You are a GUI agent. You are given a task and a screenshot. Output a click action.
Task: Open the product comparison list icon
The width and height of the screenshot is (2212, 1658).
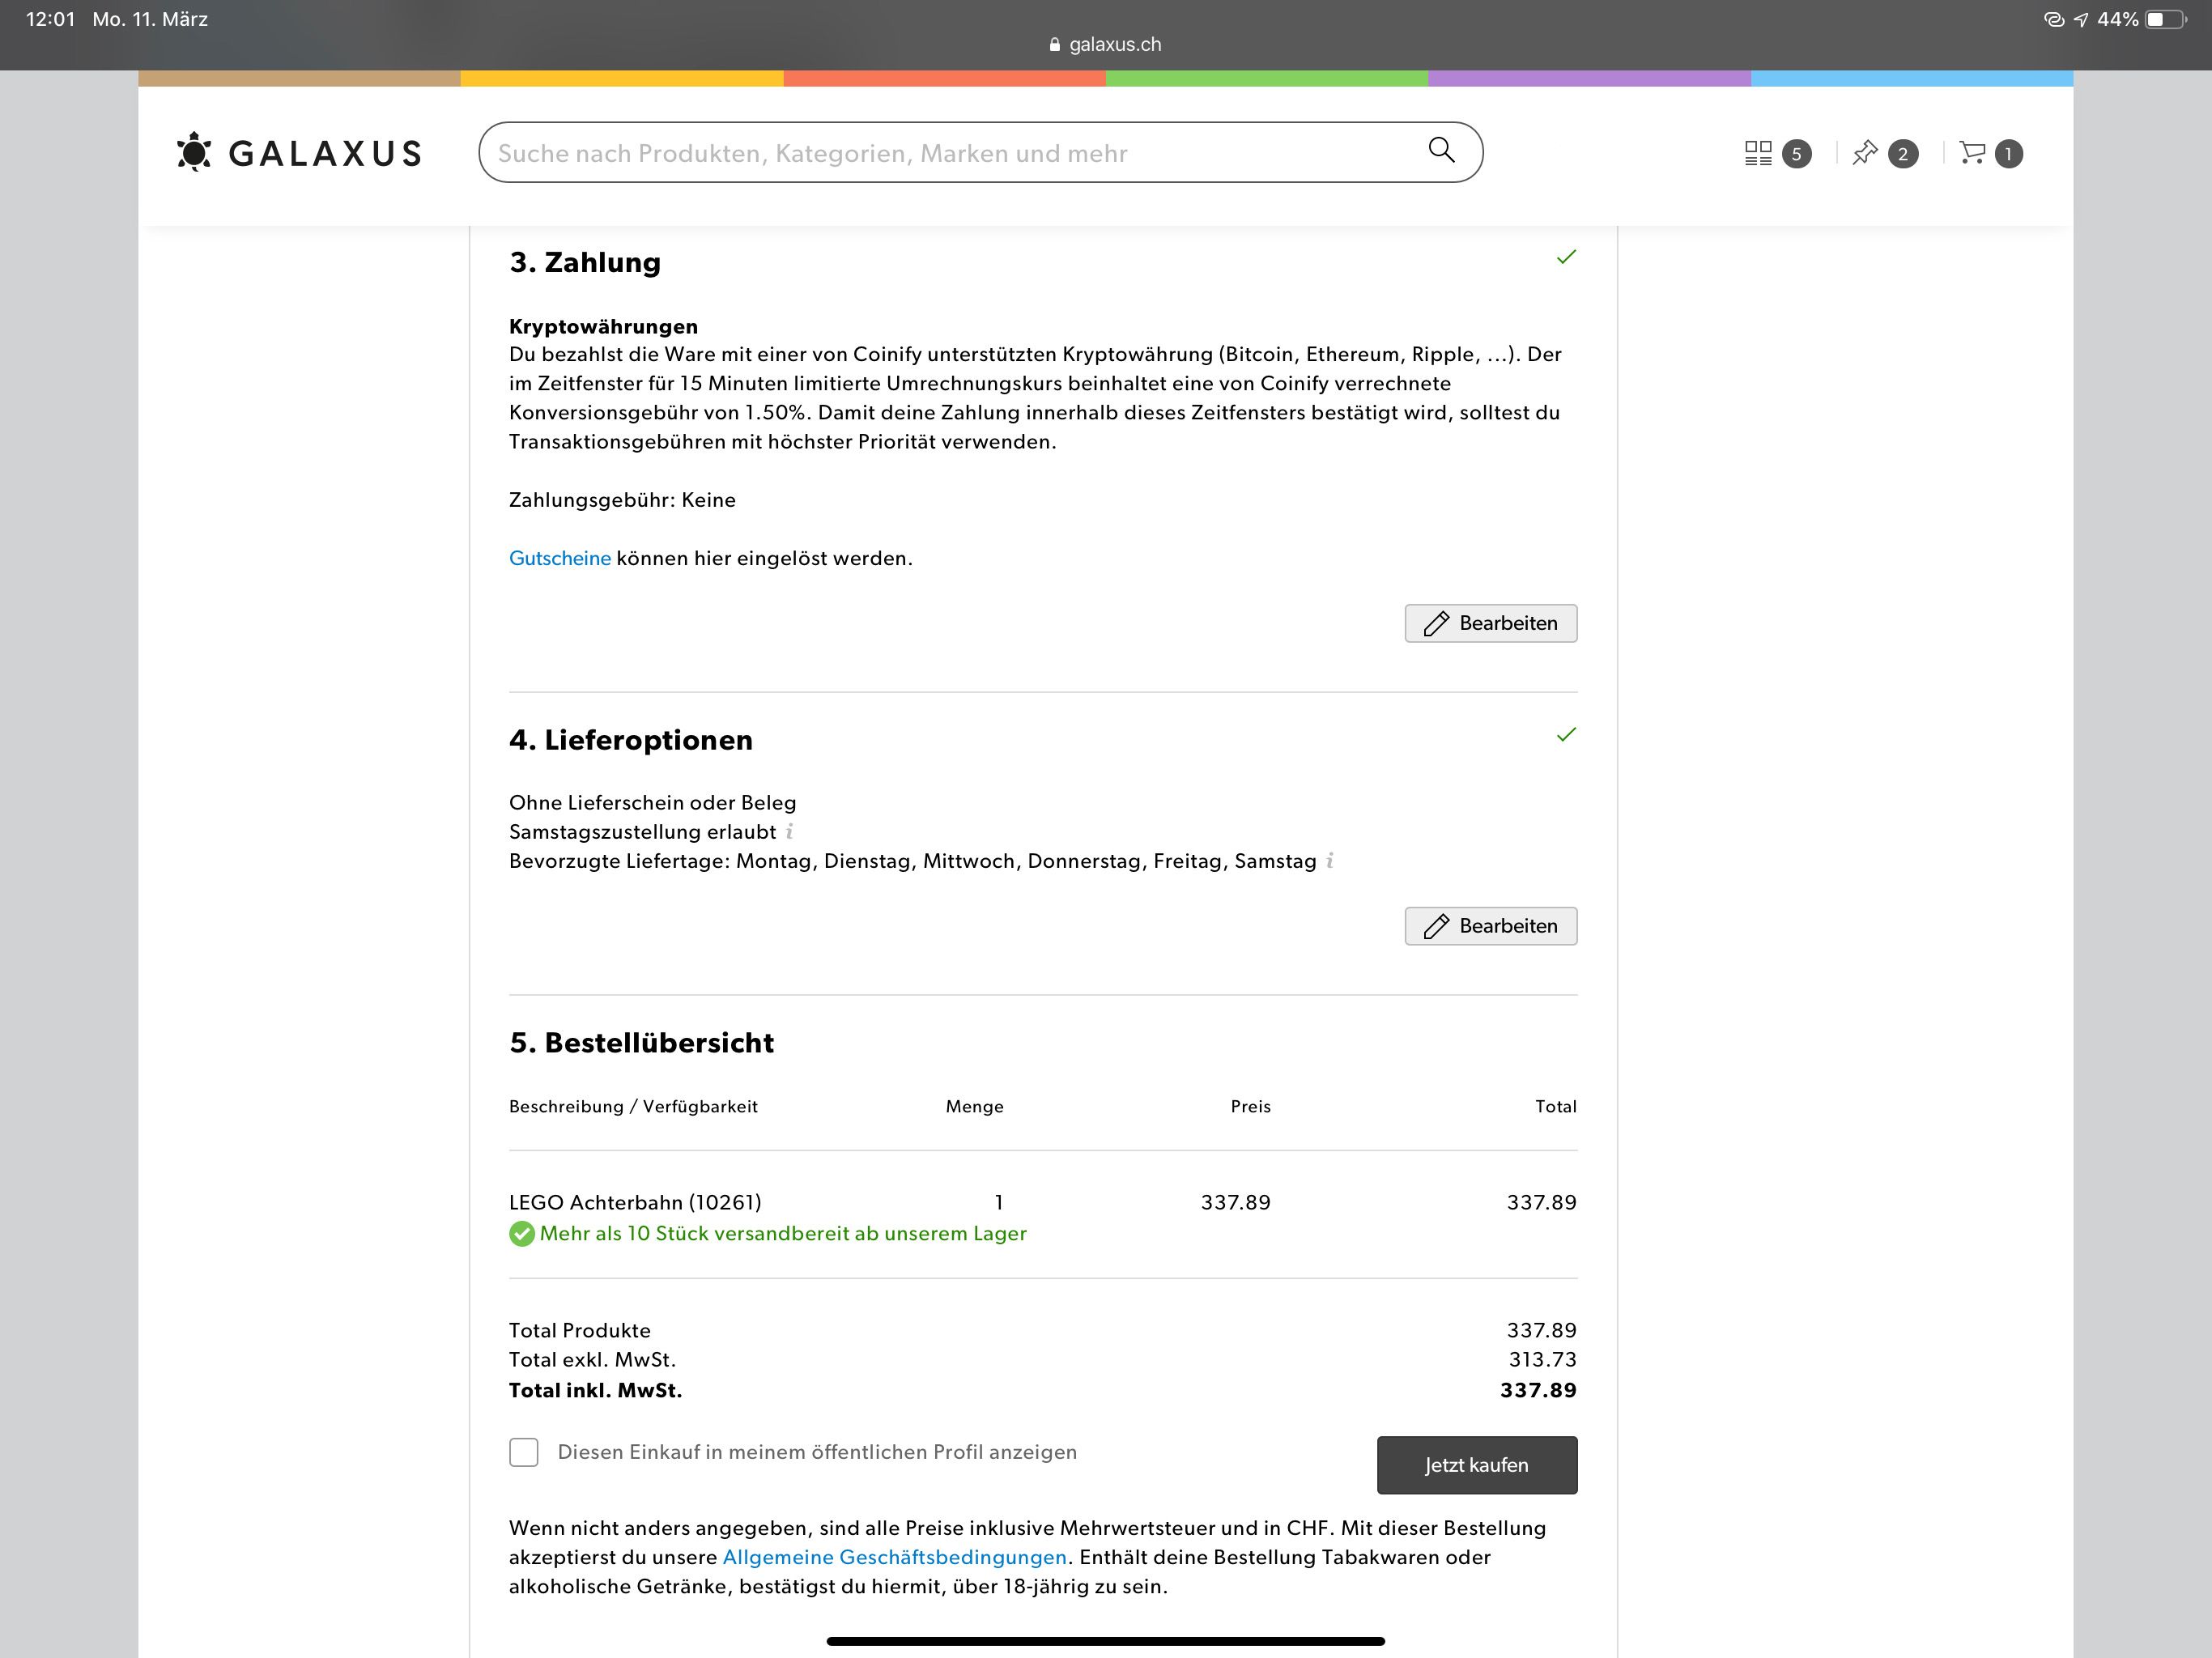point(1758,153)
